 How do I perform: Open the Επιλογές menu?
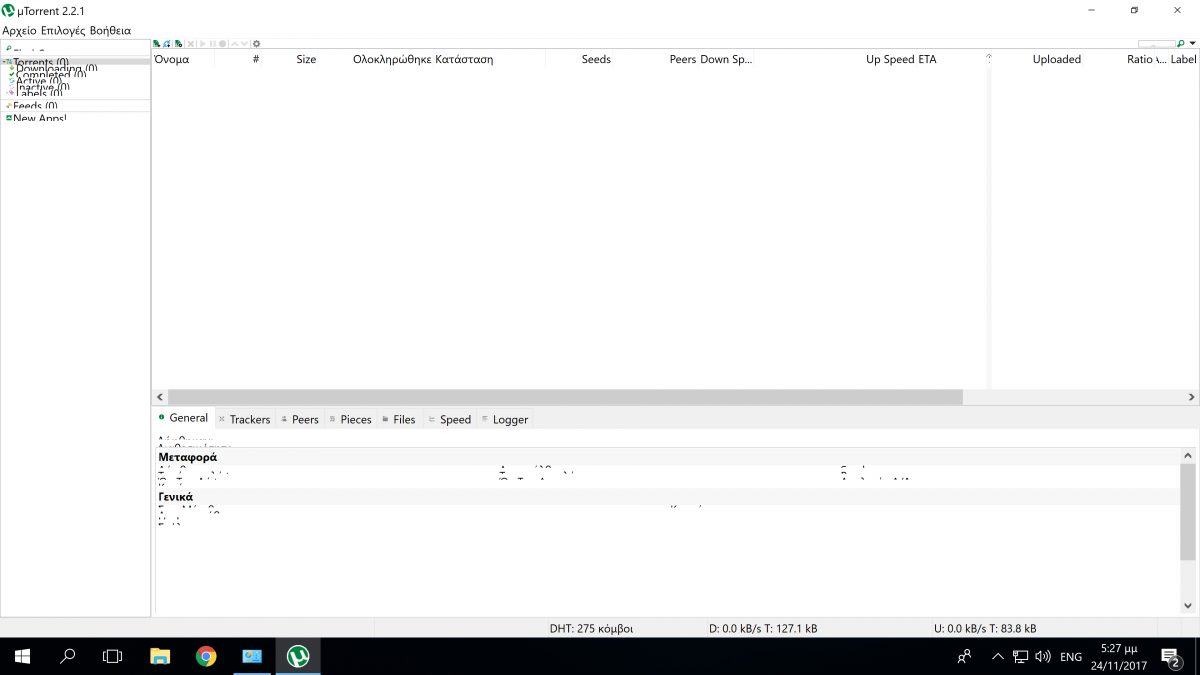(63, 31)
